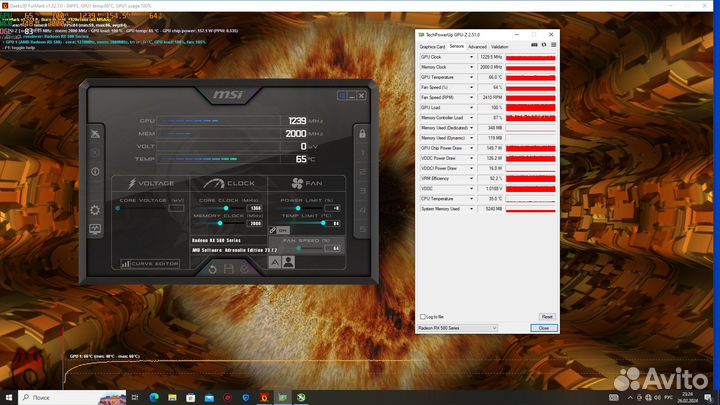Open the hardware monitor icon in Afterburner

click(x=95, y=229)
